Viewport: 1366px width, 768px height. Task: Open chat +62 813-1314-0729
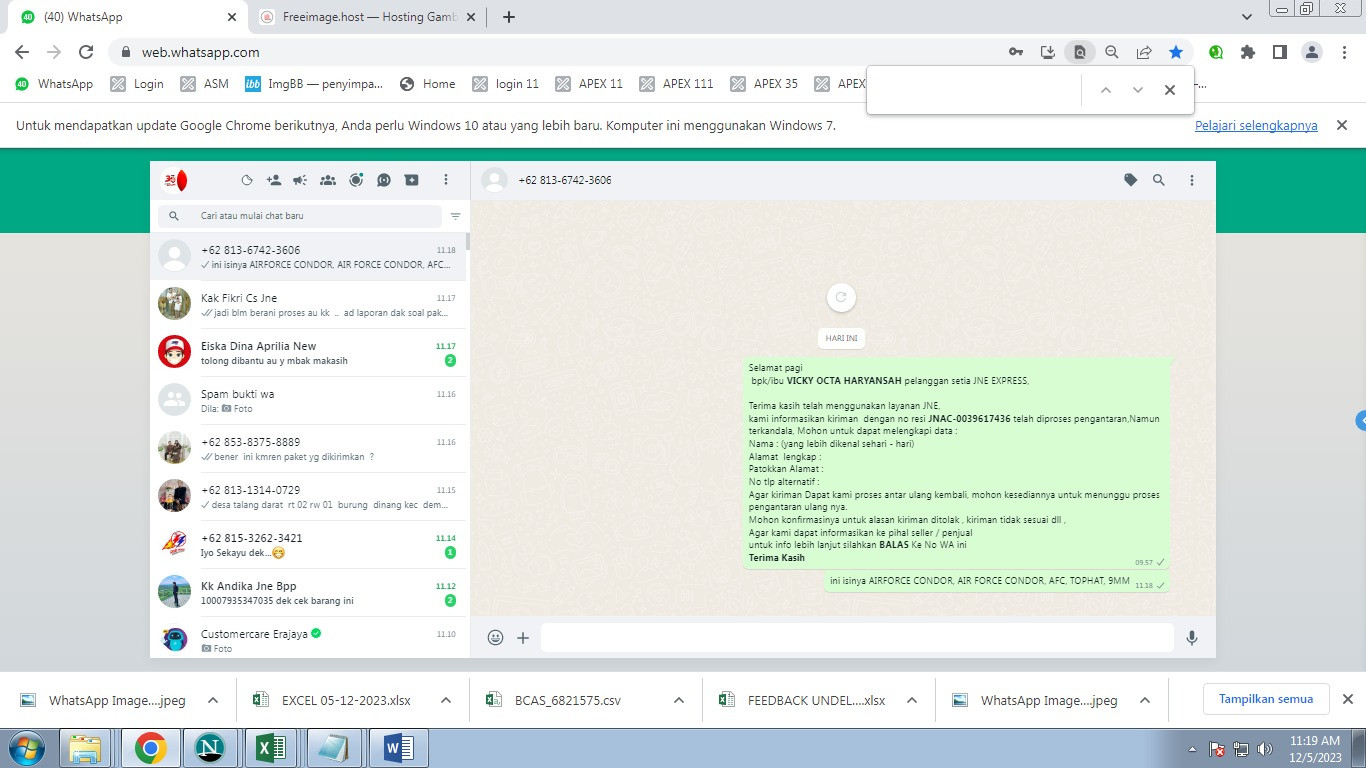click(x=309, y=497)
